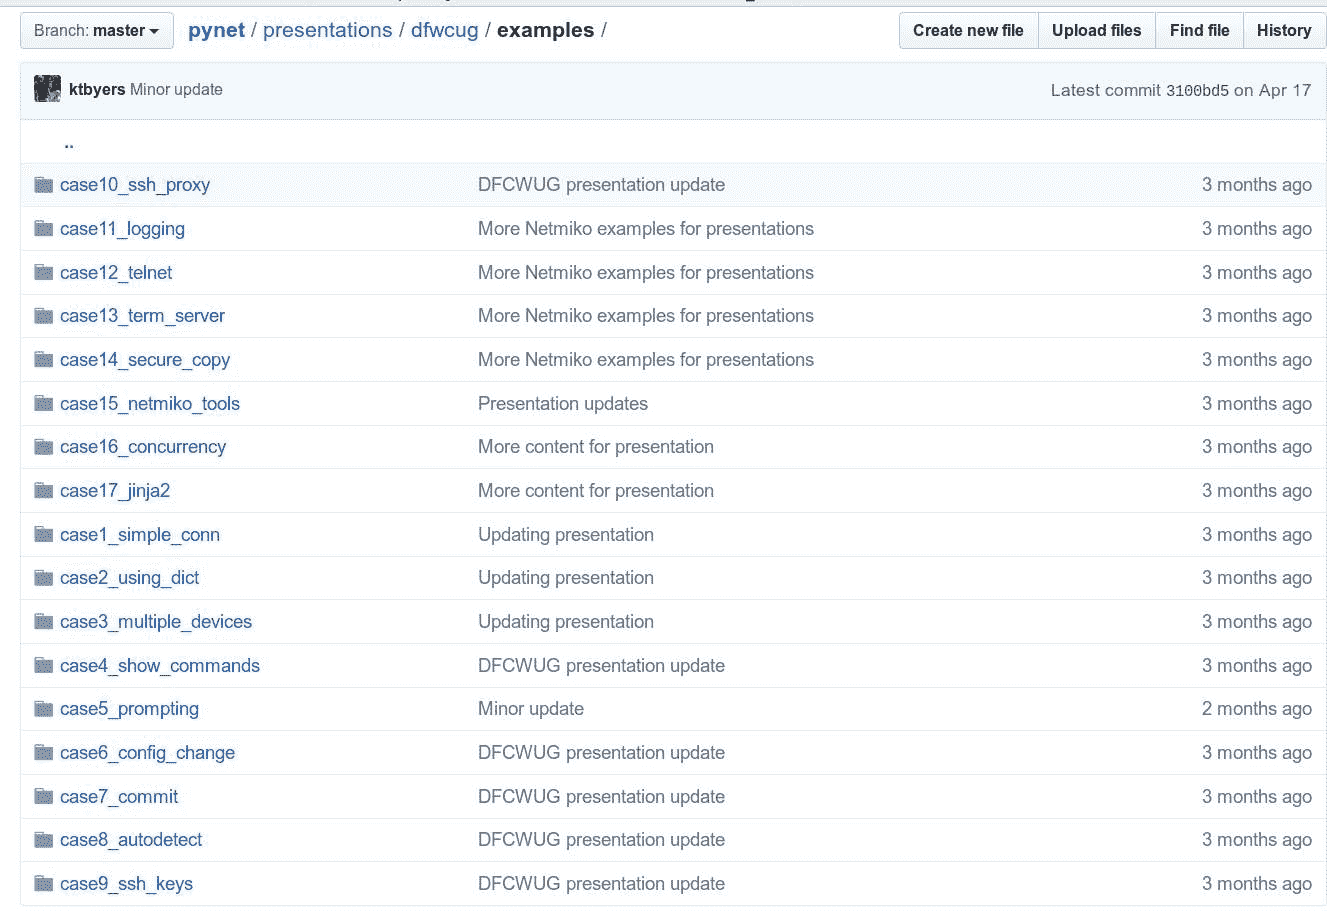
Task: Open commit message for case1_simple_conn row
Action: 566,535
